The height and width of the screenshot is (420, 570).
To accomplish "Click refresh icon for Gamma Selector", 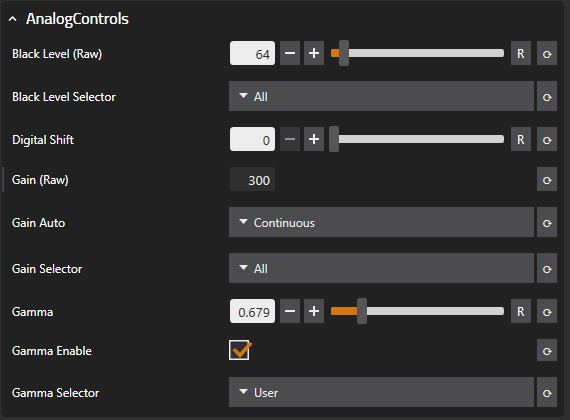I will click(x=547, y=392).
